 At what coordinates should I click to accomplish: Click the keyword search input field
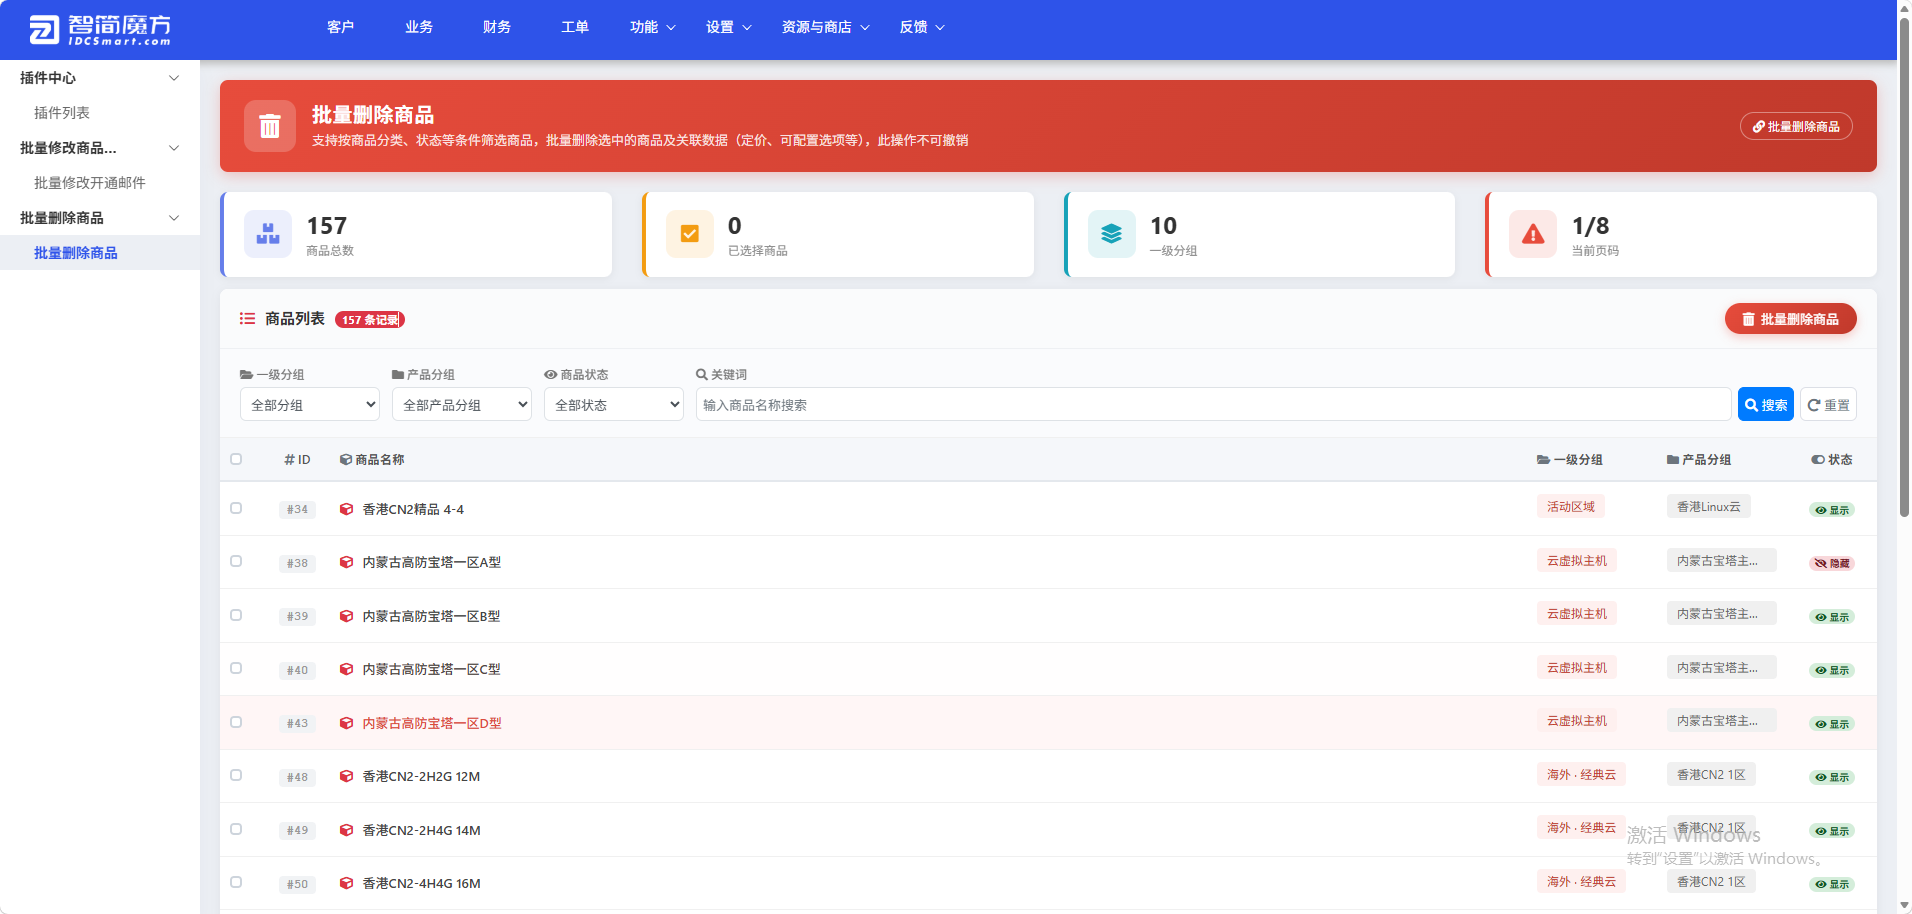pyautogui.click(x=1213, y=405)
